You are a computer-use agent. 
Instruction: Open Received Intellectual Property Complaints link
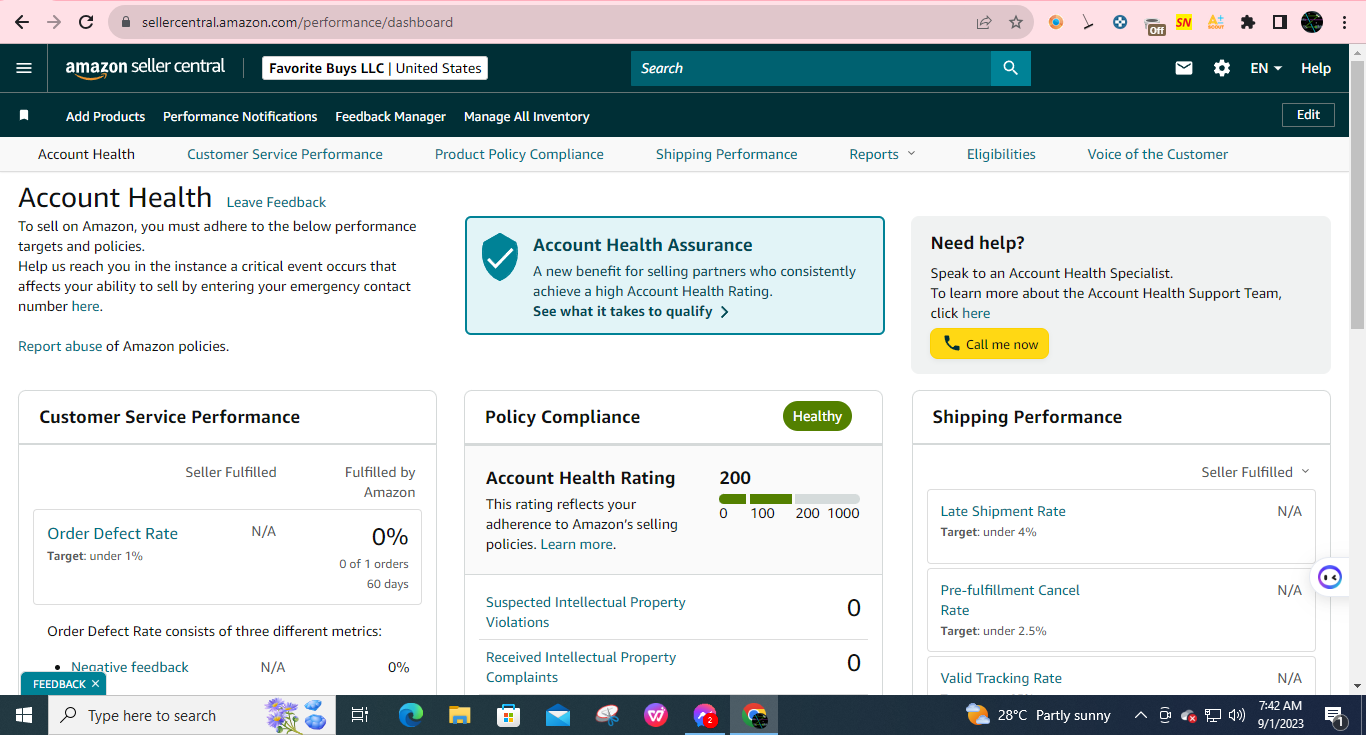[x=581, y=667]
